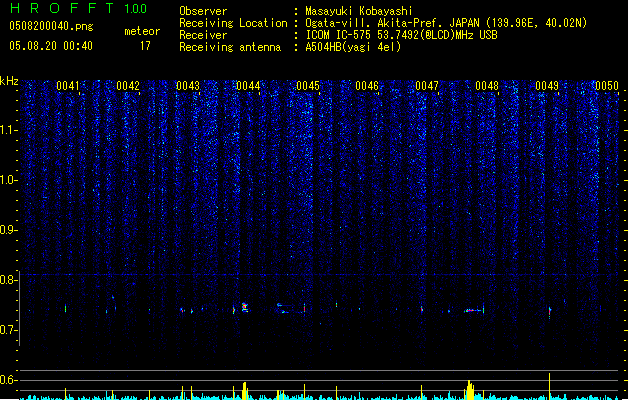
Task: Click the A504HB(yagi 4el) antenna text
Action: coord(353,47)
